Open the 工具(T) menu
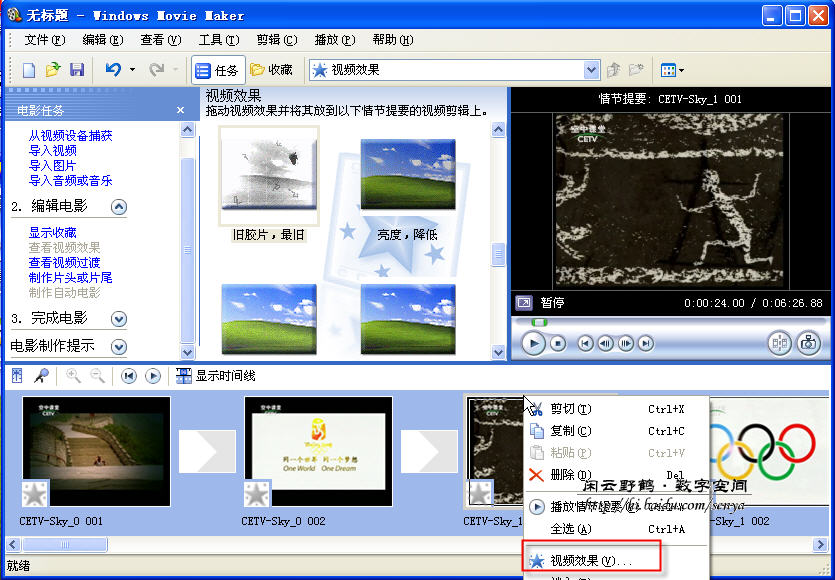 tap(219, 40)
